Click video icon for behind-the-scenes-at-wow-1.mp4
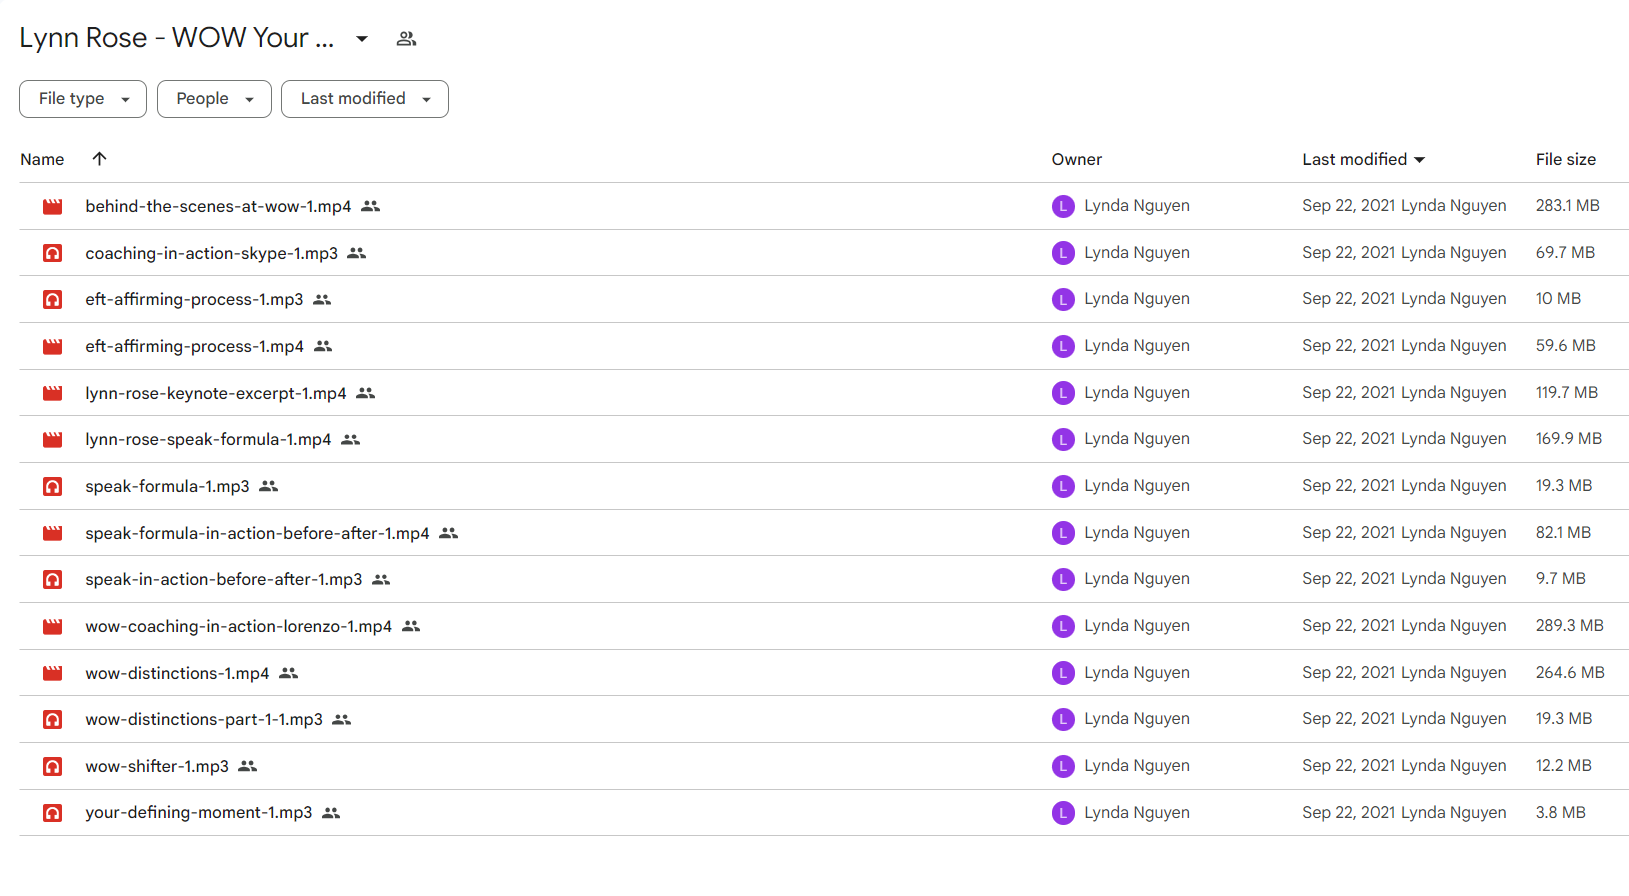The height and width of the screenshot is (896, 1629). (53, 206)
